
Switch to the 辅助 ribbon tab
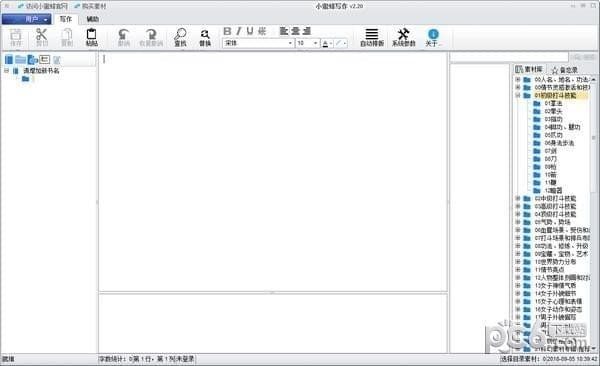pyautogui.click(x=92, y=19)
